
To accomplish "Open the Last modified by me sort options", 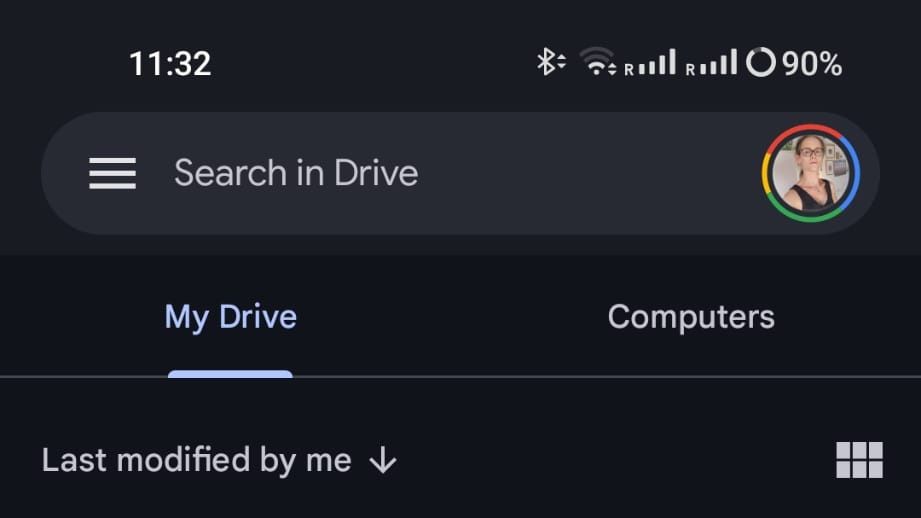I will [x=197, y=460].
